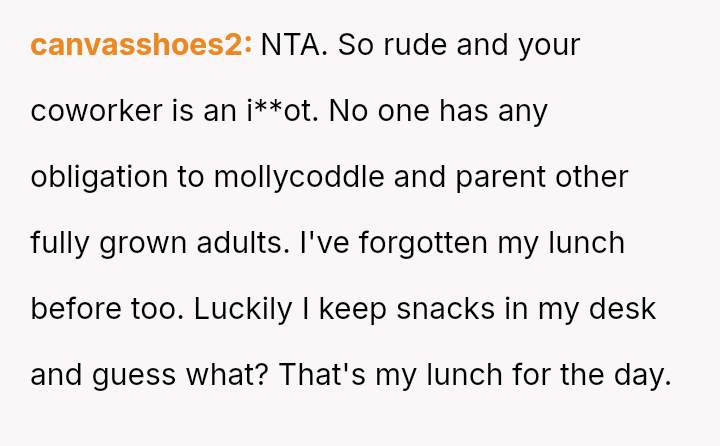
Task: Click the word "grown" in the comment
Action: click(142, 243)
